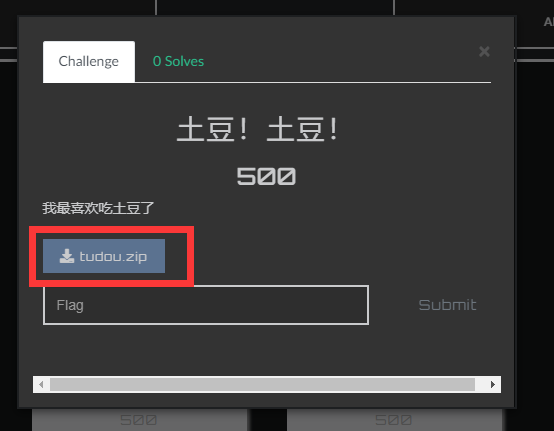Focus the Flag input field

[x=206, y=305]
